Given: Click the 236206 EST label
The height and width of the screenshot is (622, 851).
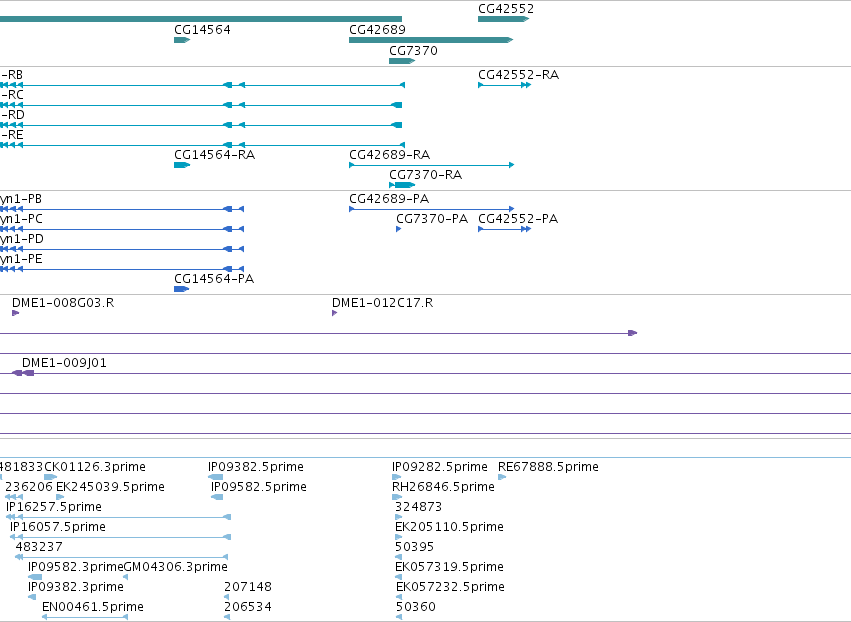Looking at the screenshot, I should [29, 487].
